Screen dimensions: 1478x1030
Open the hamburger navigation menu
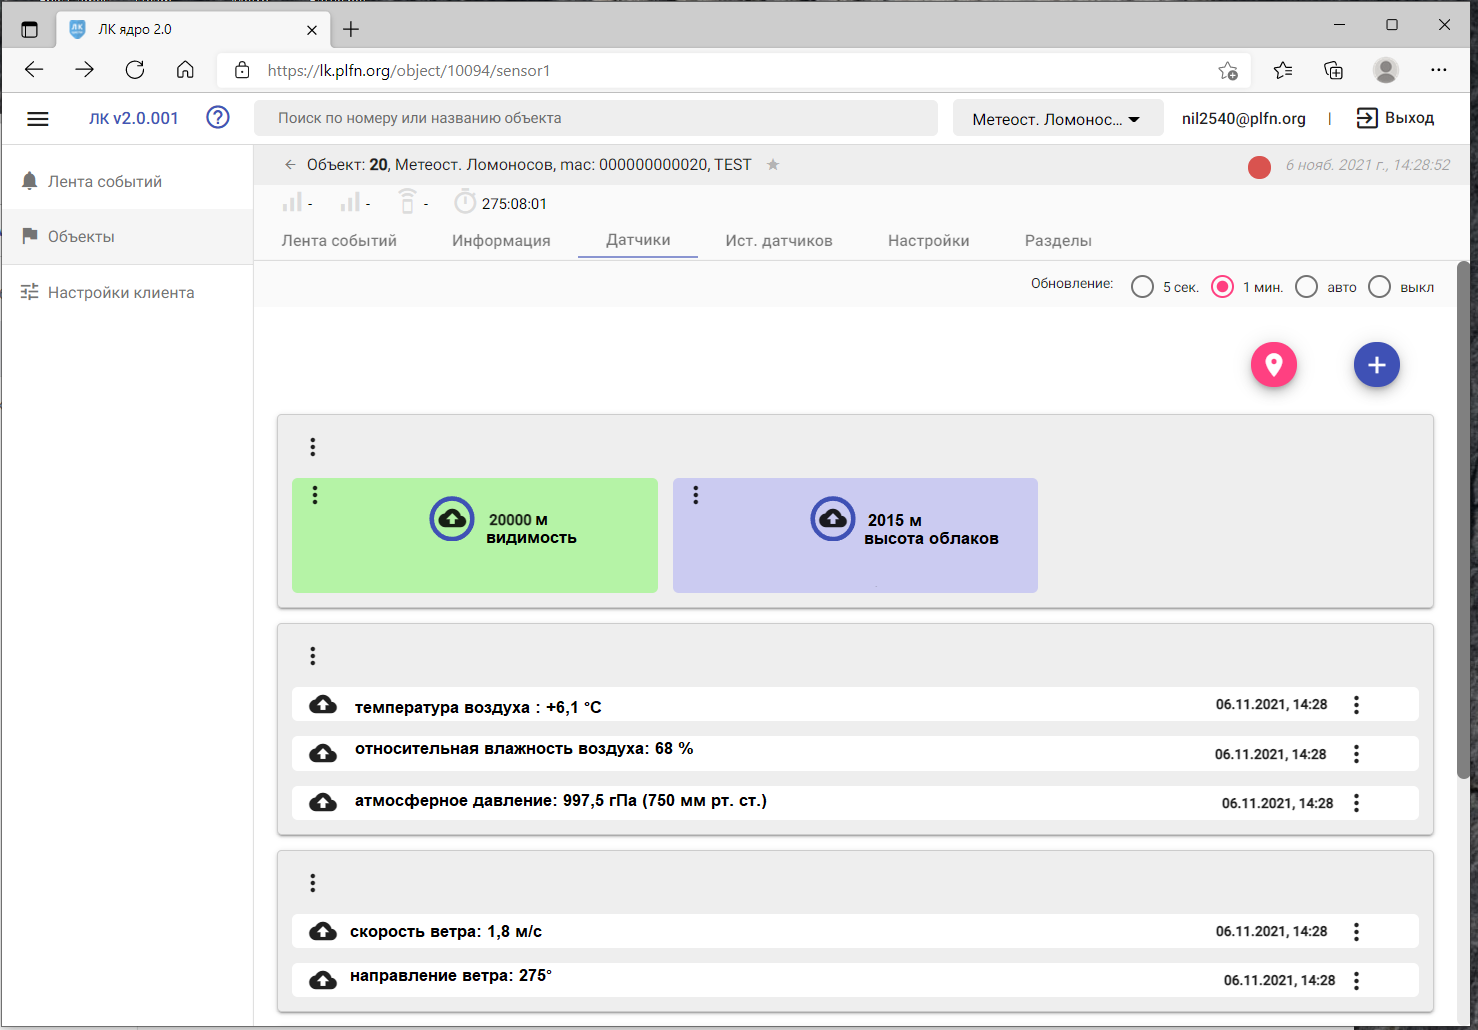click(x=38, y=119)
